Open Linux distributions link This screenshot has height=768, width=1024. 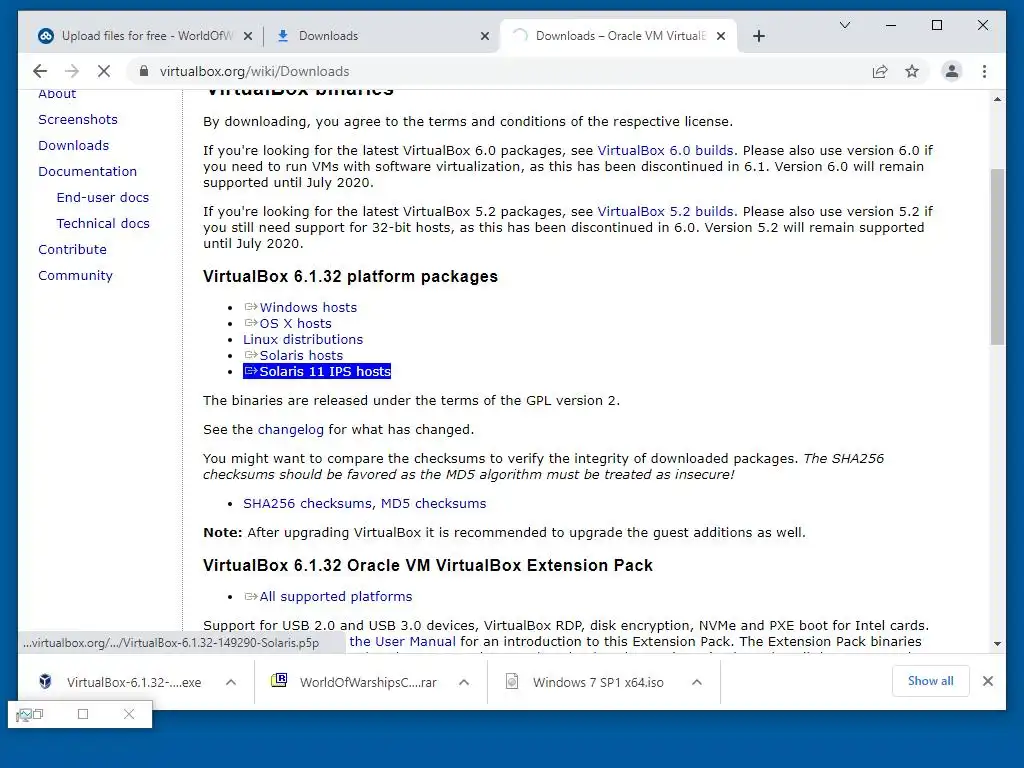[303, 340]
